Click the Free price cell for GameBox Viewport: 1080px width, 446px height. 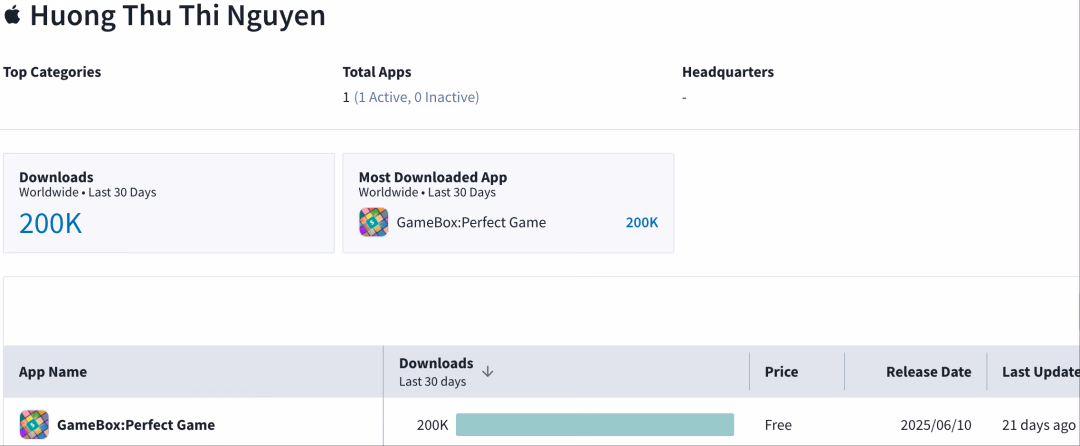coord(778,425)
